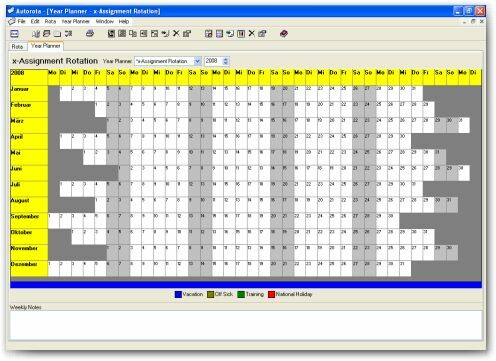Click the first blue toolbar icon
The image size is (496, 361).
15,33
